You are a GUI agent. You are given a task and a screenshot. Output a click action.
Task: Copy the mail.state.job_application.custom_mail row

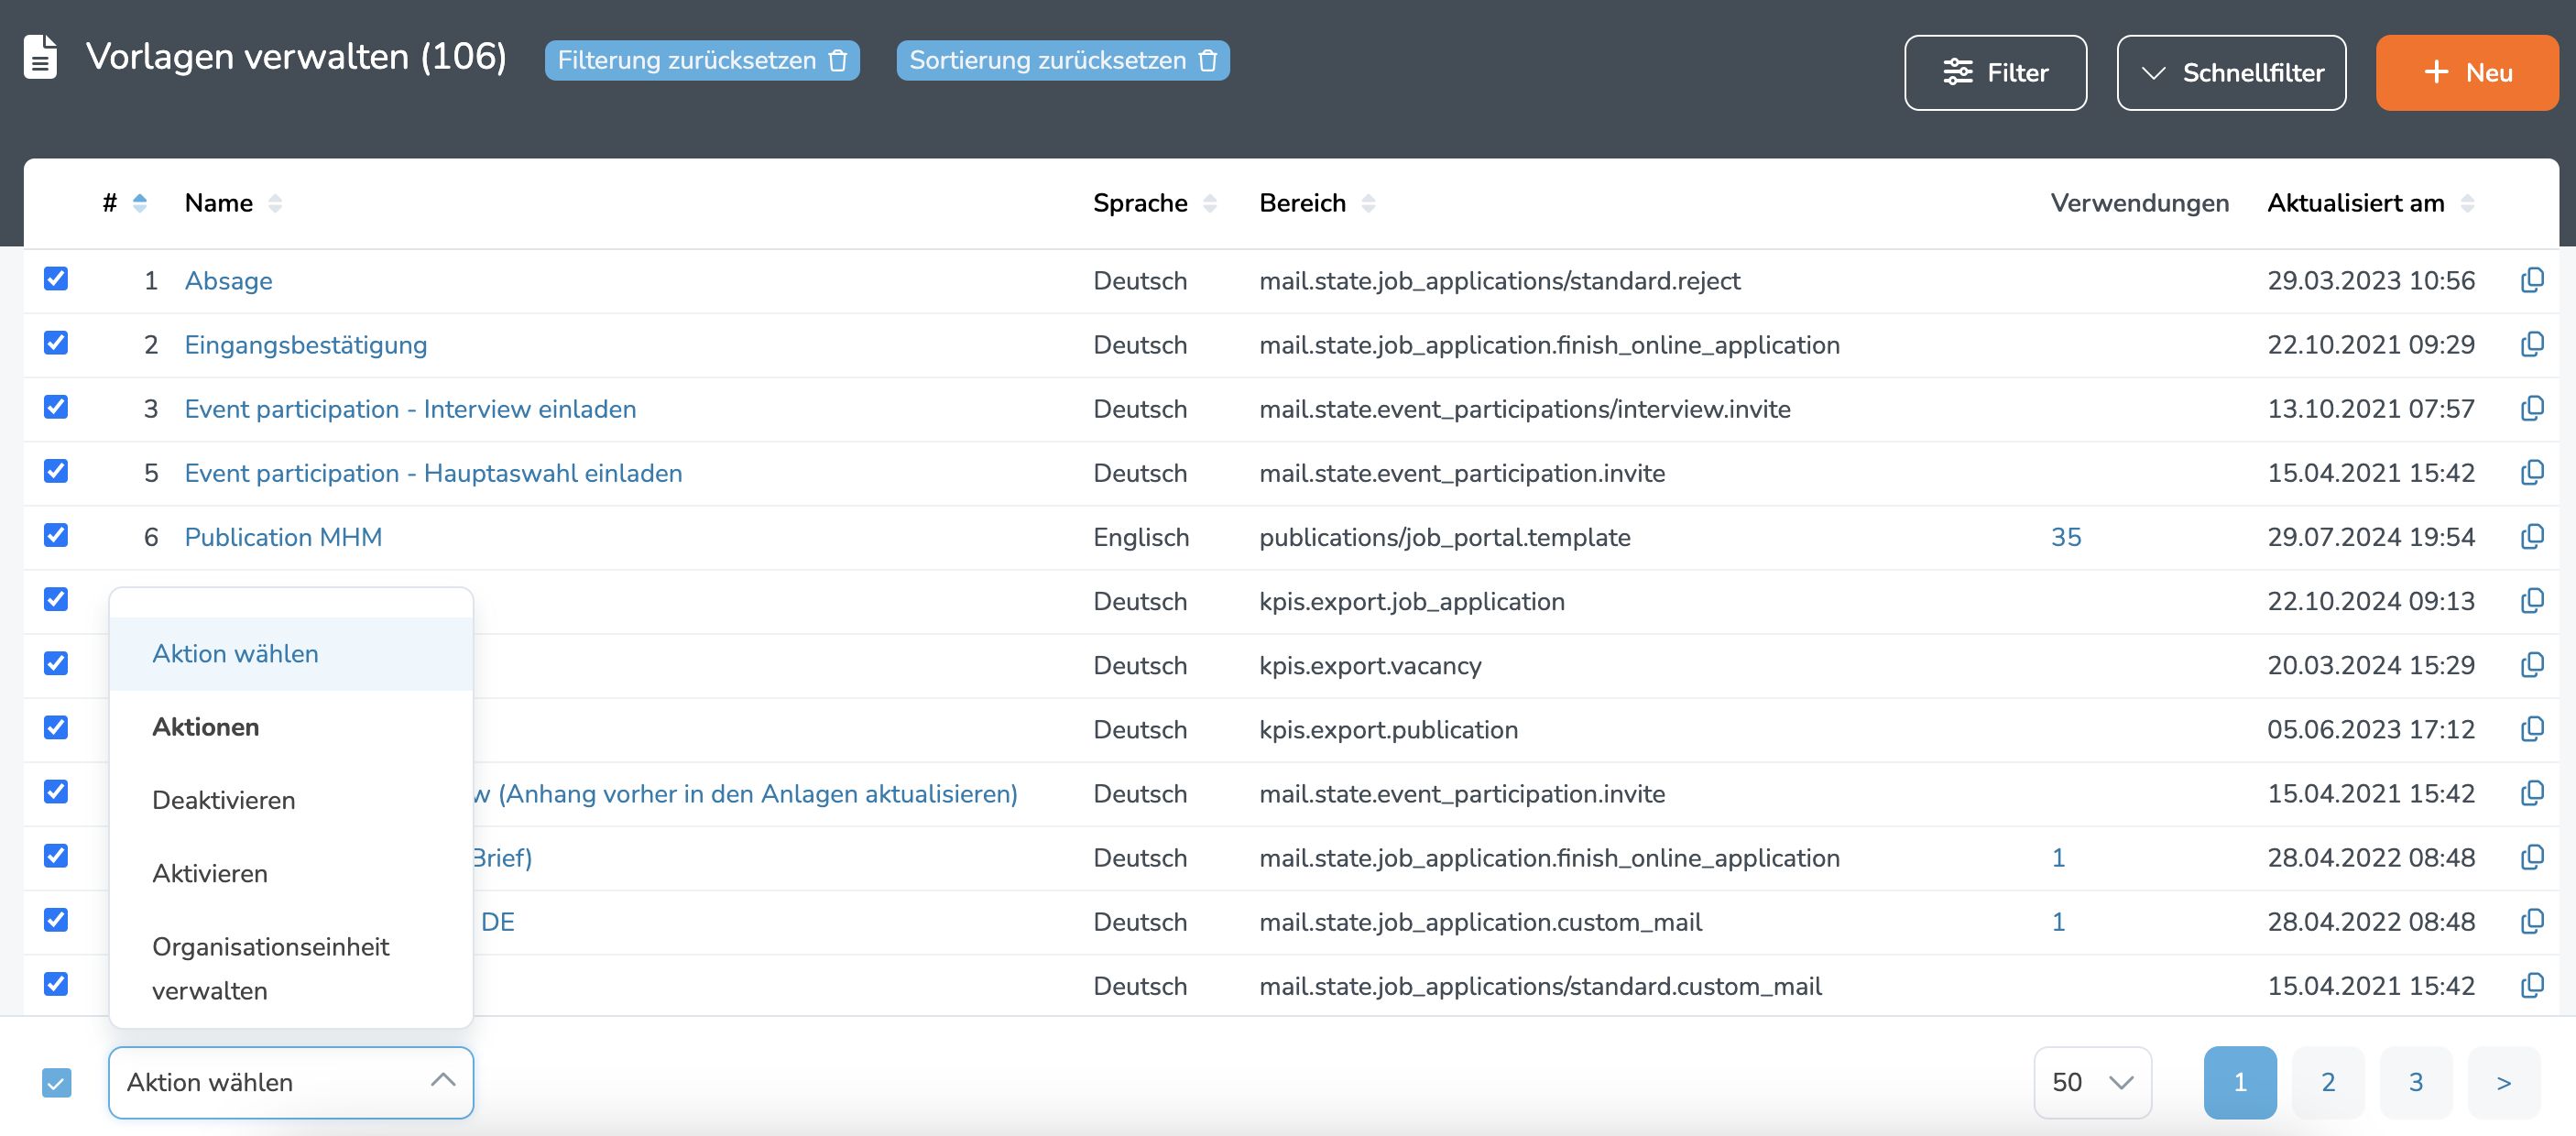2532,920
